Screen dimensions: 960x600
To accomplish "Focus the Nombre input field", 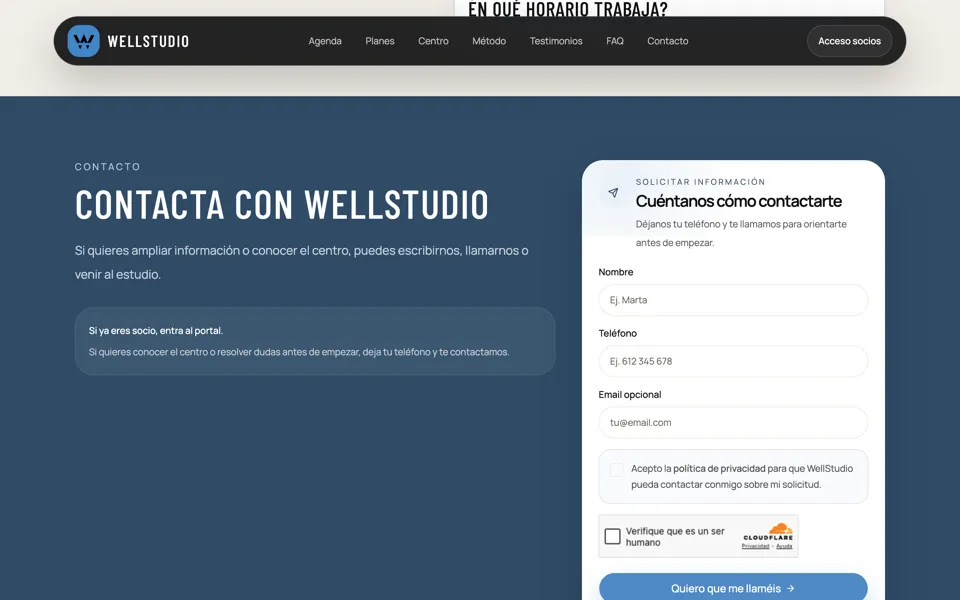I will pos(733,300).
